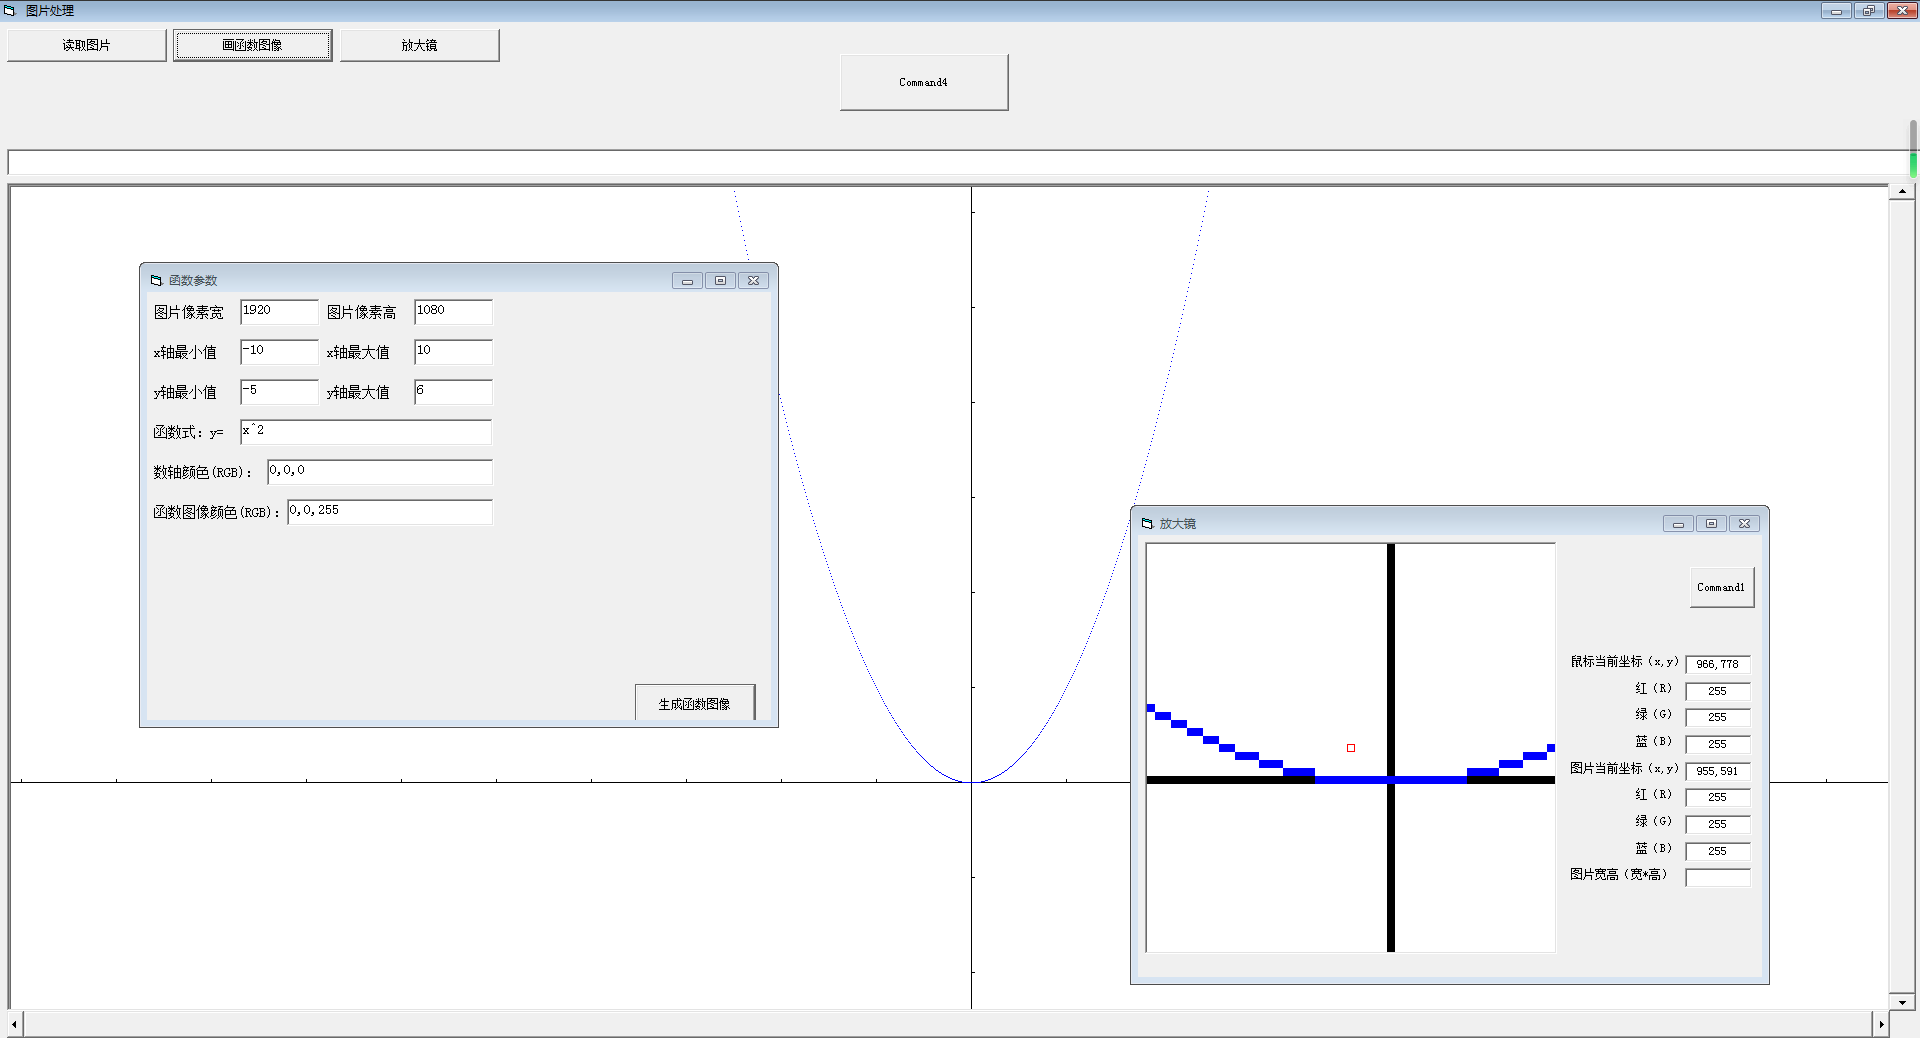Click 绿(G) field under 图片当前坐标

(1718, 824)
